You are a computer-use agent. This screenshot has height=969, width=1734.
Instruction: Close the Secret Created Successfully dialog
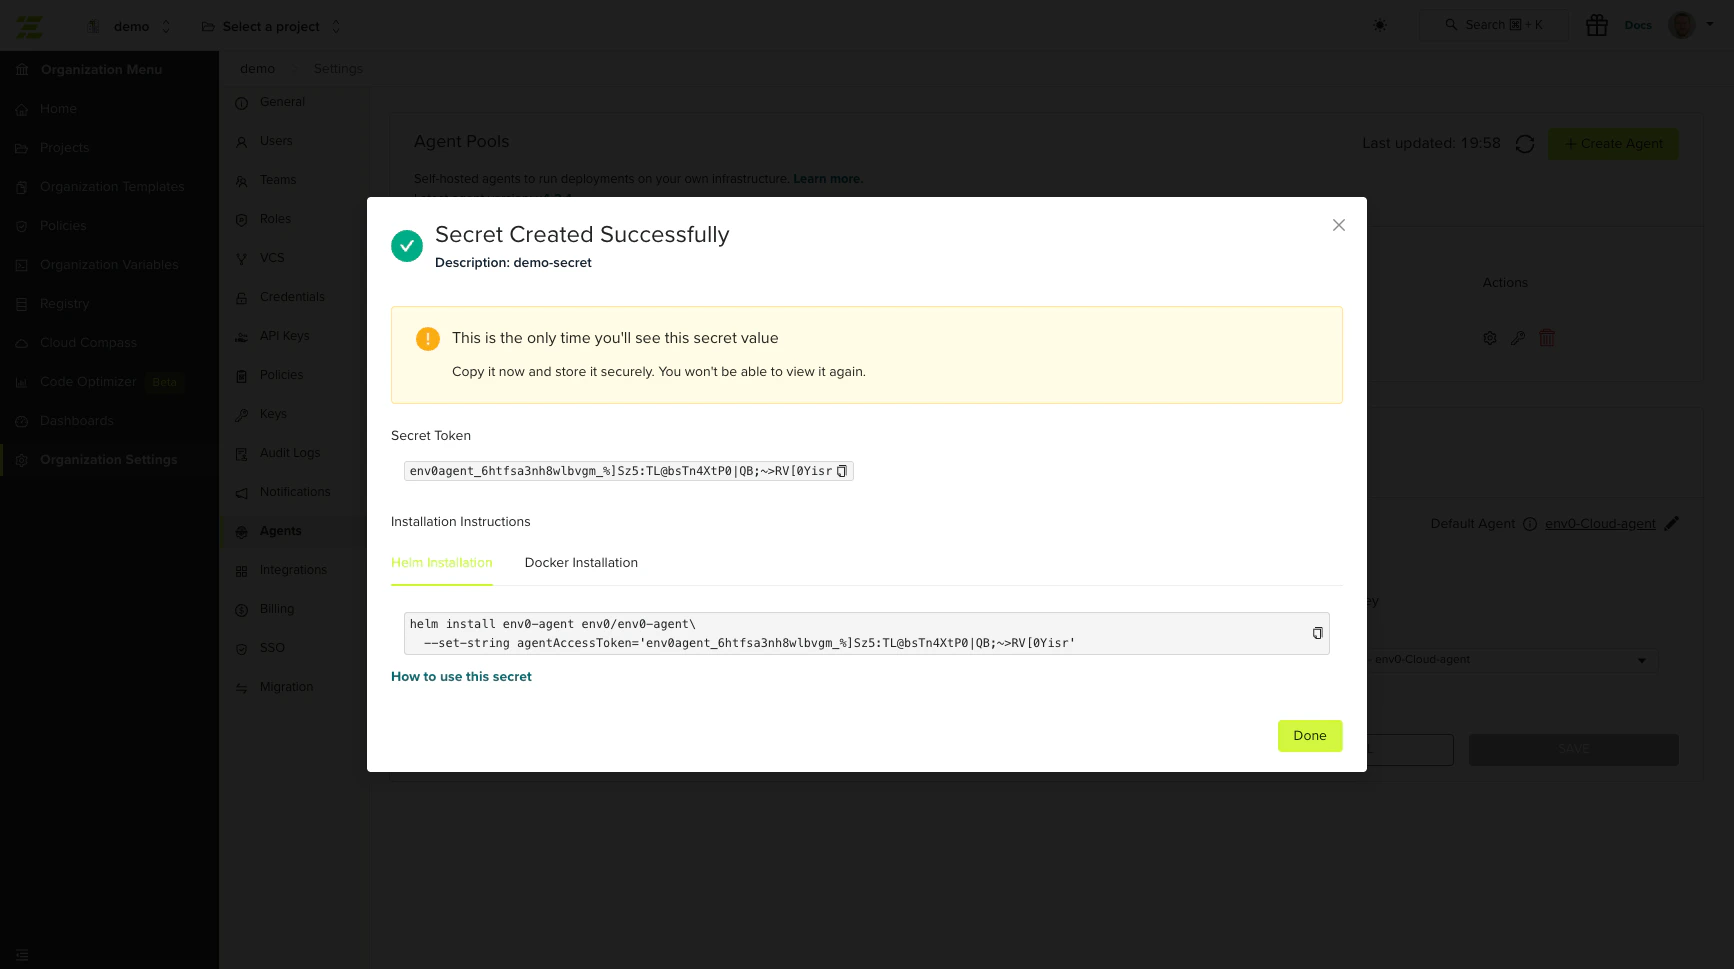(1338, 225)
